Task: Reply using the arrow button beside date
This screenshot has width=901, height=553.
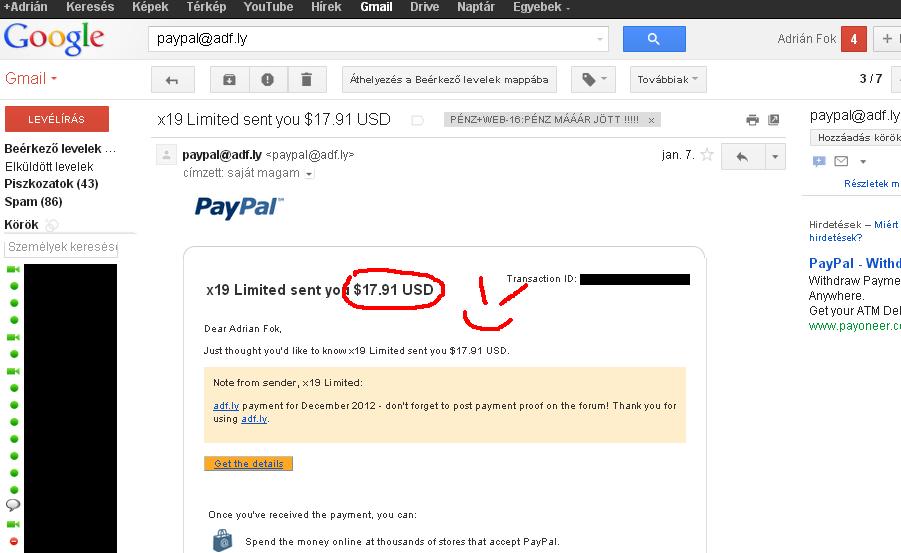Action: click(742, 156)
